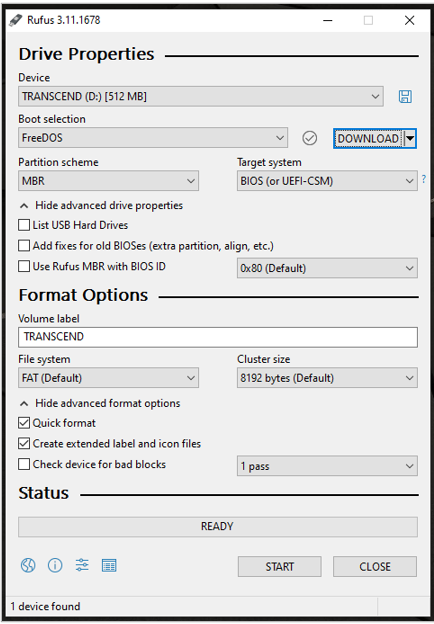The image size is (434, 624).
Task: Click the Volume label text field
Action: click(218, 337)
